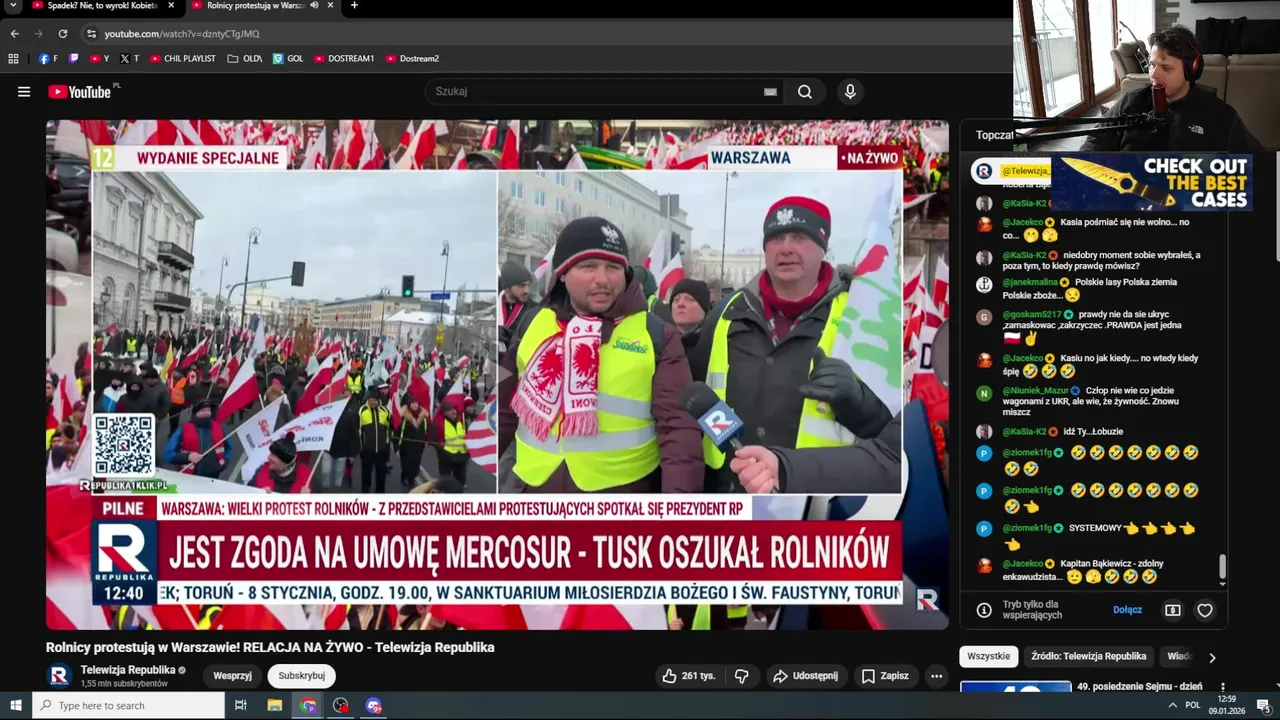Screen dimensions: 1280x720
Task: Open File Explorer from the taskbar
Action: pos(275,705)
